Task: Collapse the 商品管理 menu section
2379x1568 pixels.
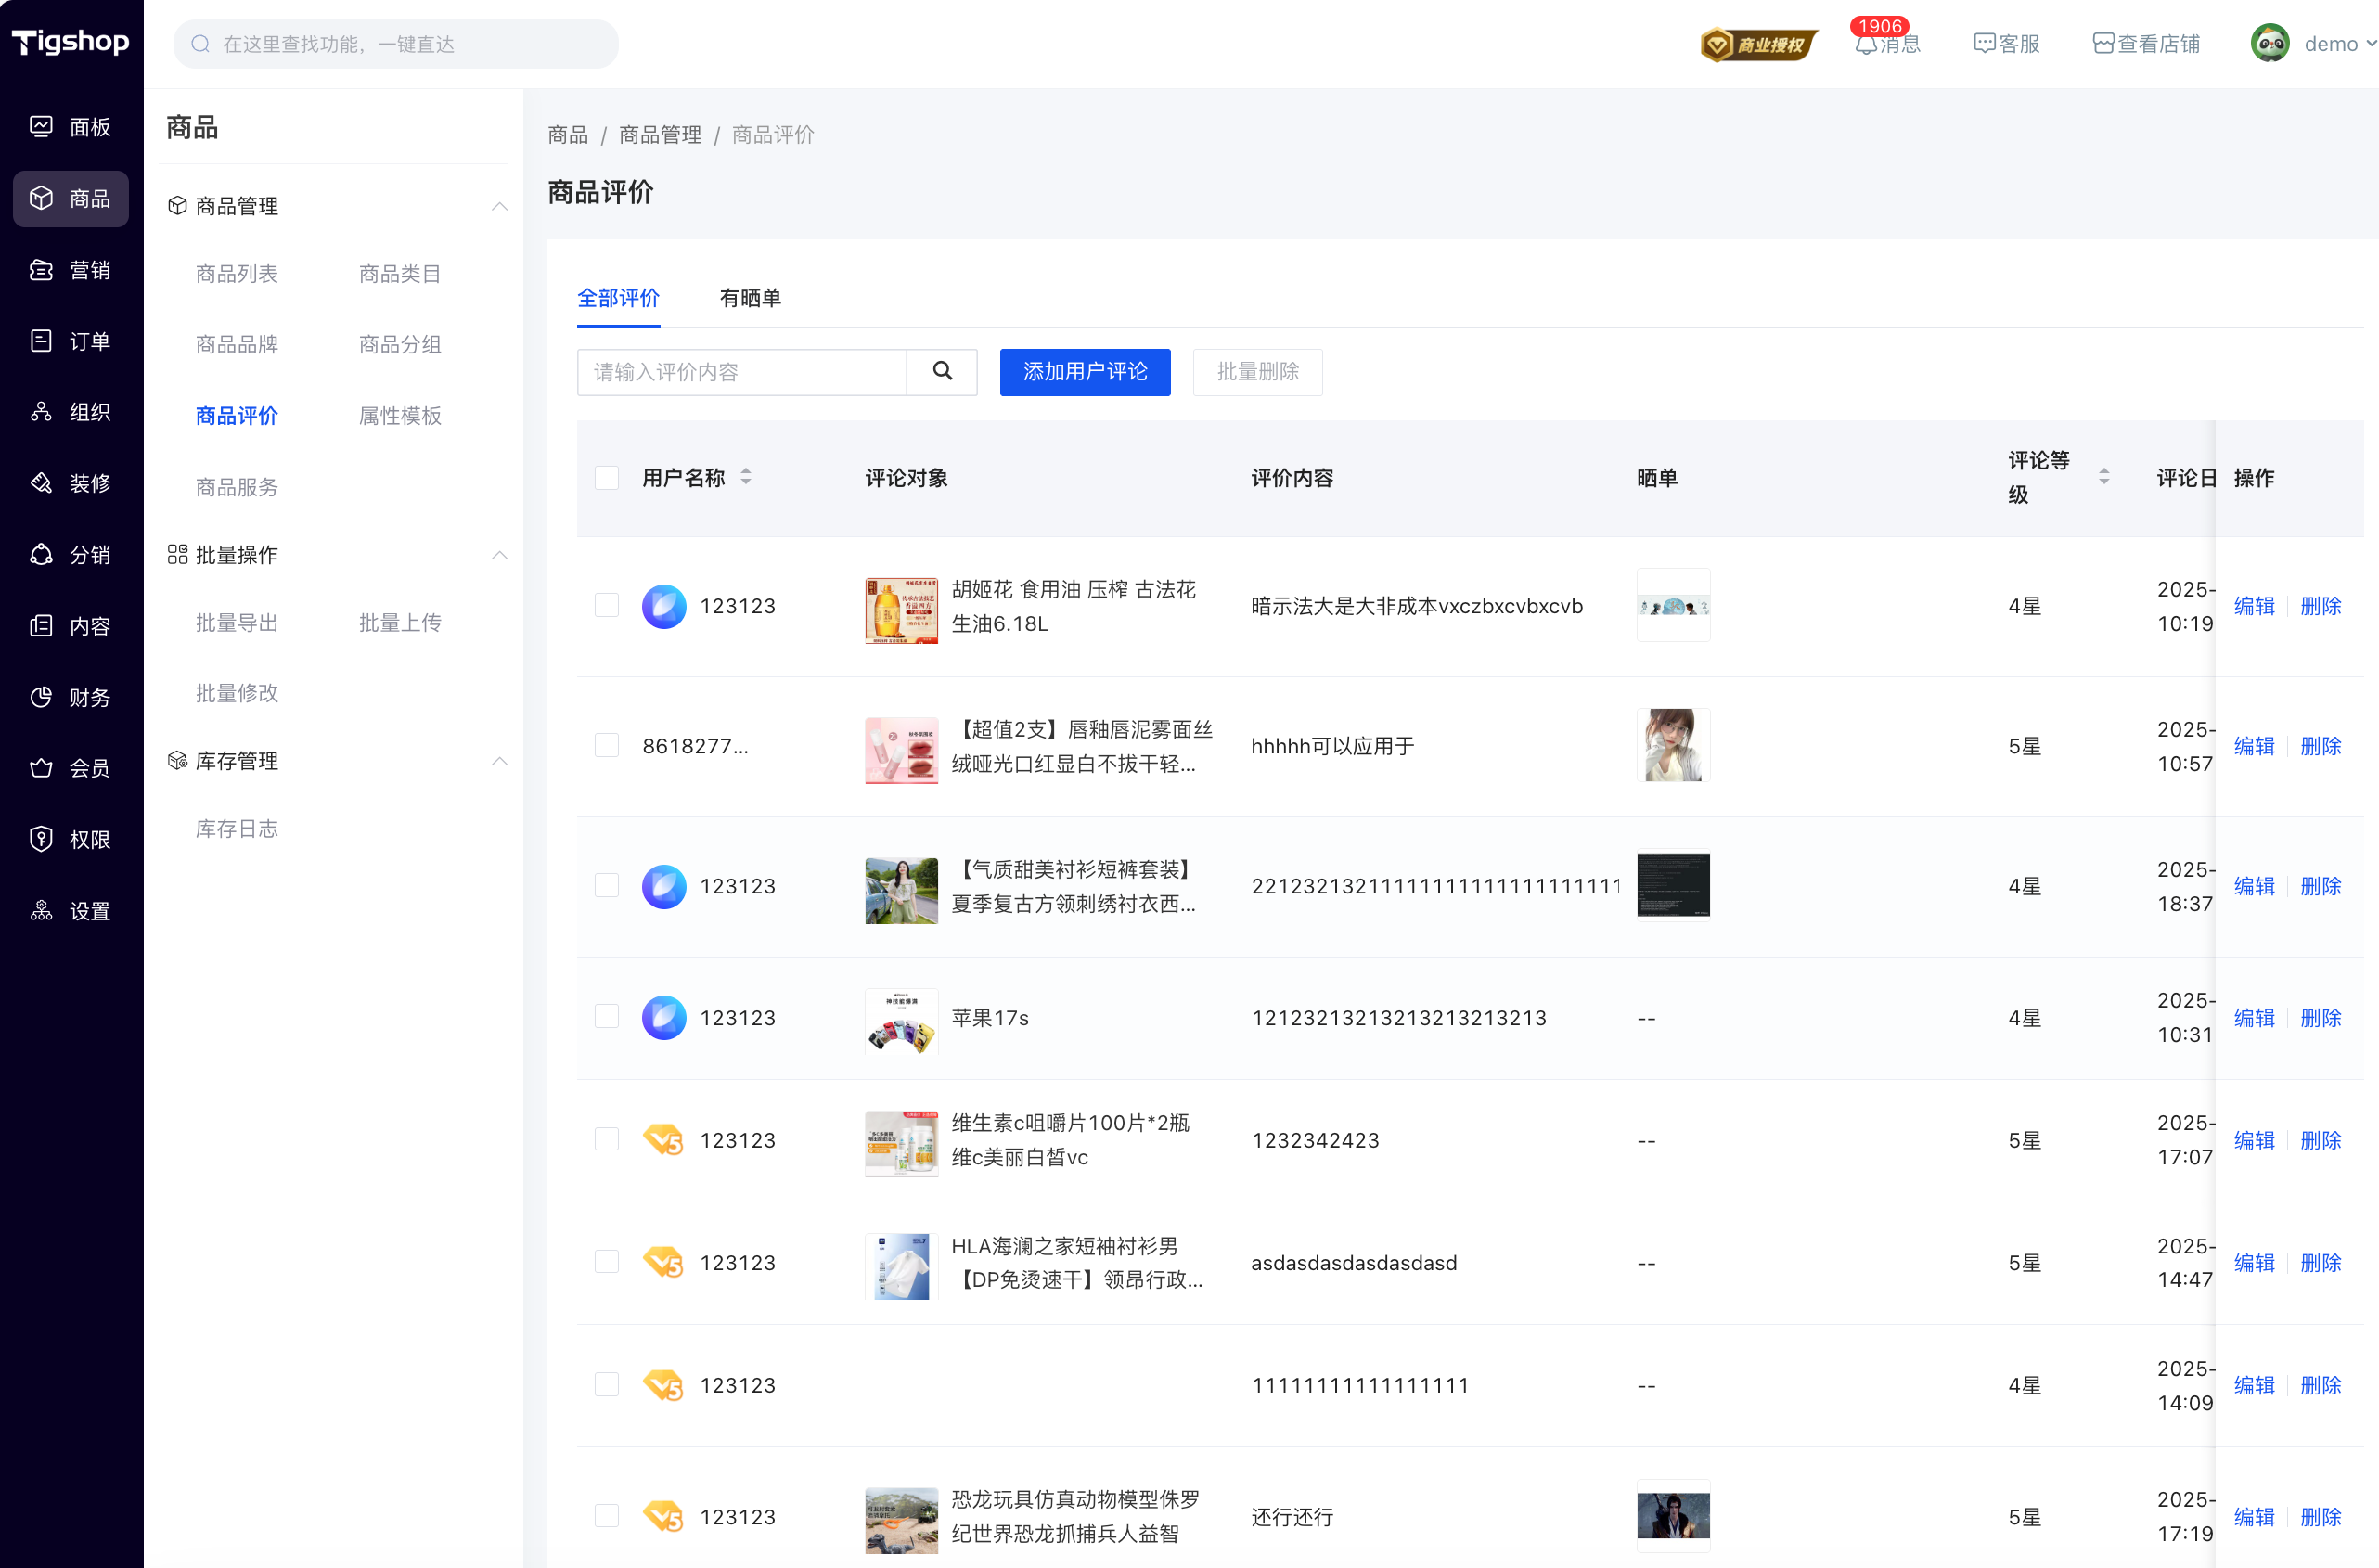Action: pyautogui.click(x=499, y=206)
